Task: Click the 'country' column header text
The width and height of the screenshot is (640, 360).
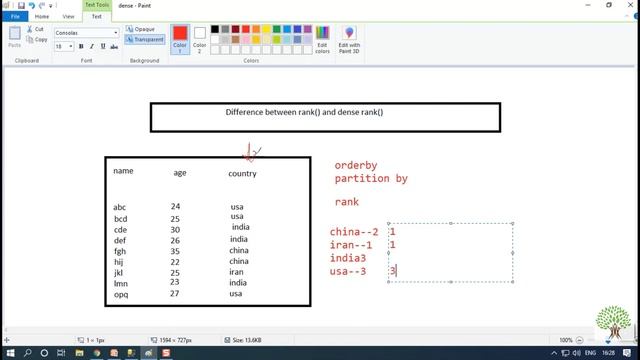Action: click(x=242, y=173)
